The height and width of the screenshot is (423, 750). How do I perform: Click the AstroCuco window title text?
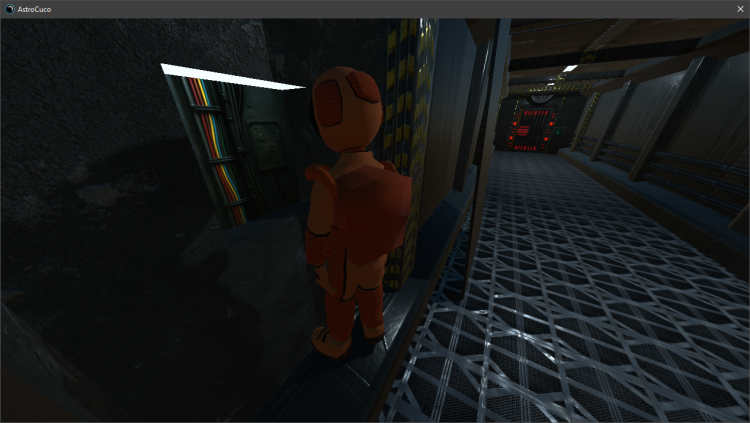point(36,9)
